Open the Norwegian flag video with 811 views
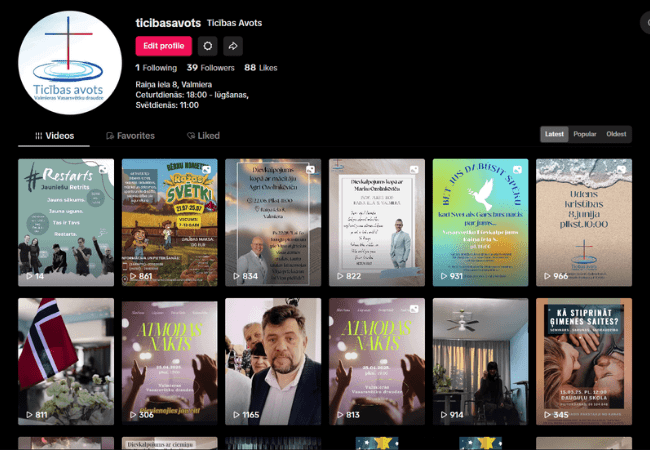 pyautogui.click(x=66, y=361)
